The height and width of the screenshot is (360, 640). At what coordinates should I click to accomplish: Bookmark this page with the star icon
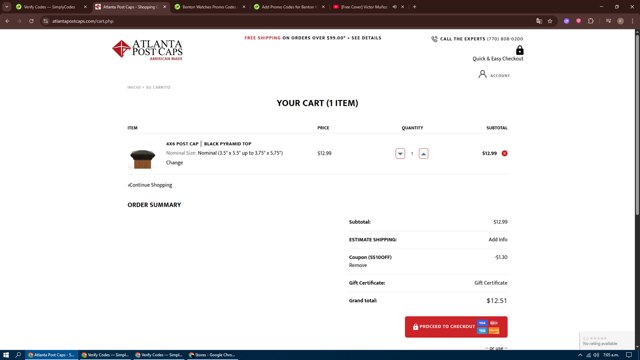pos(550,21)
